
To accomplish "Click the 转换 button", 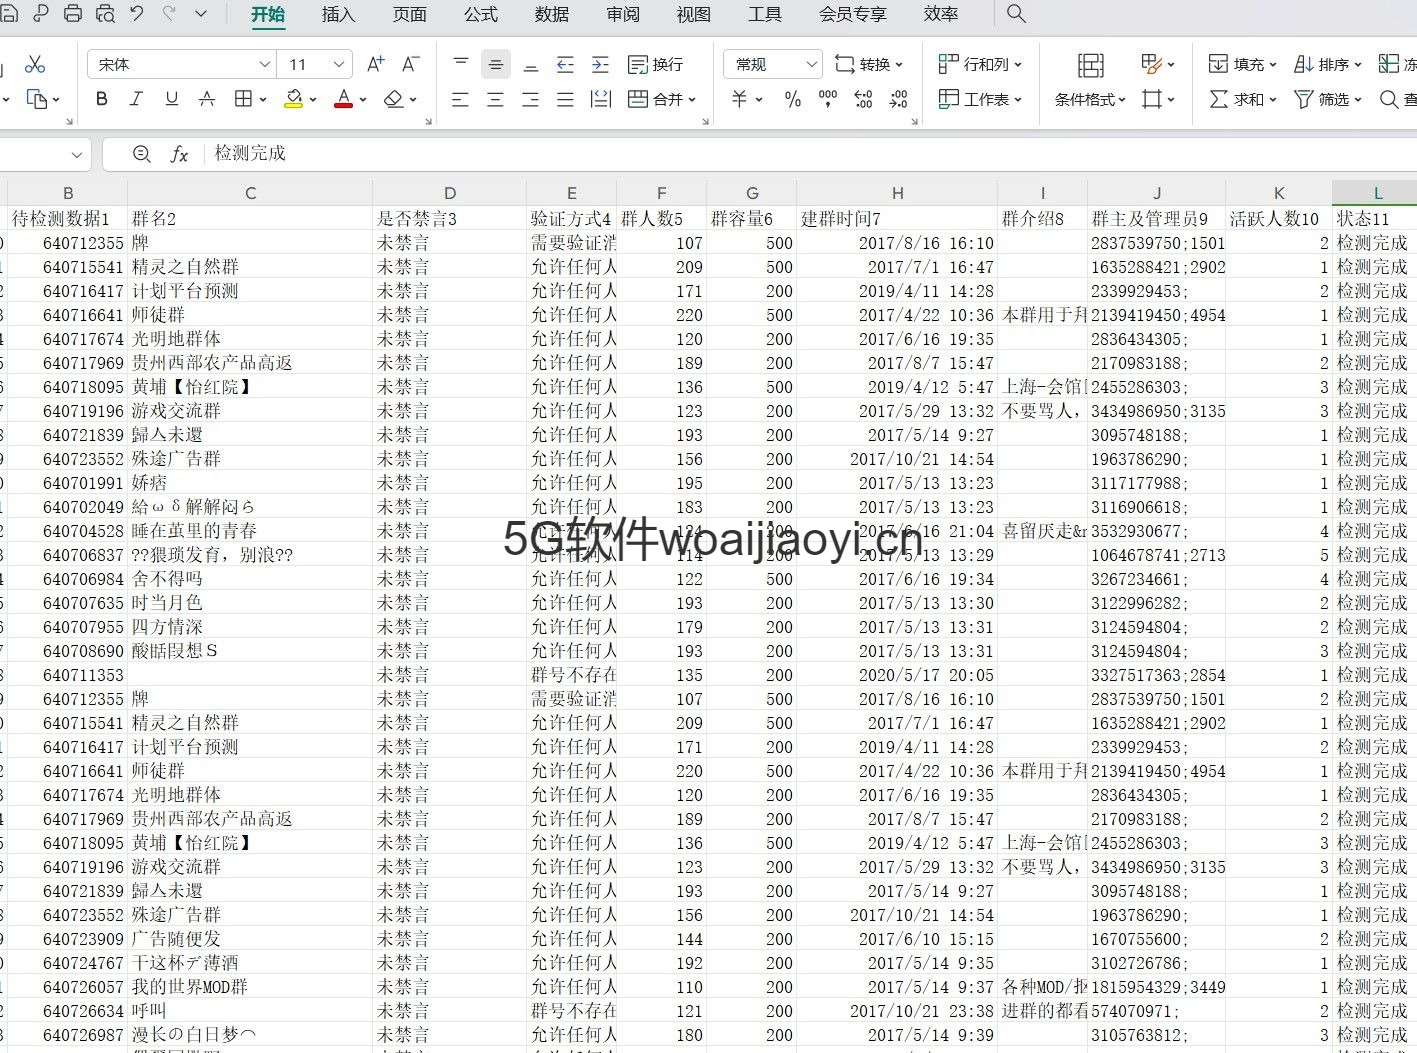I will point(869,64).
